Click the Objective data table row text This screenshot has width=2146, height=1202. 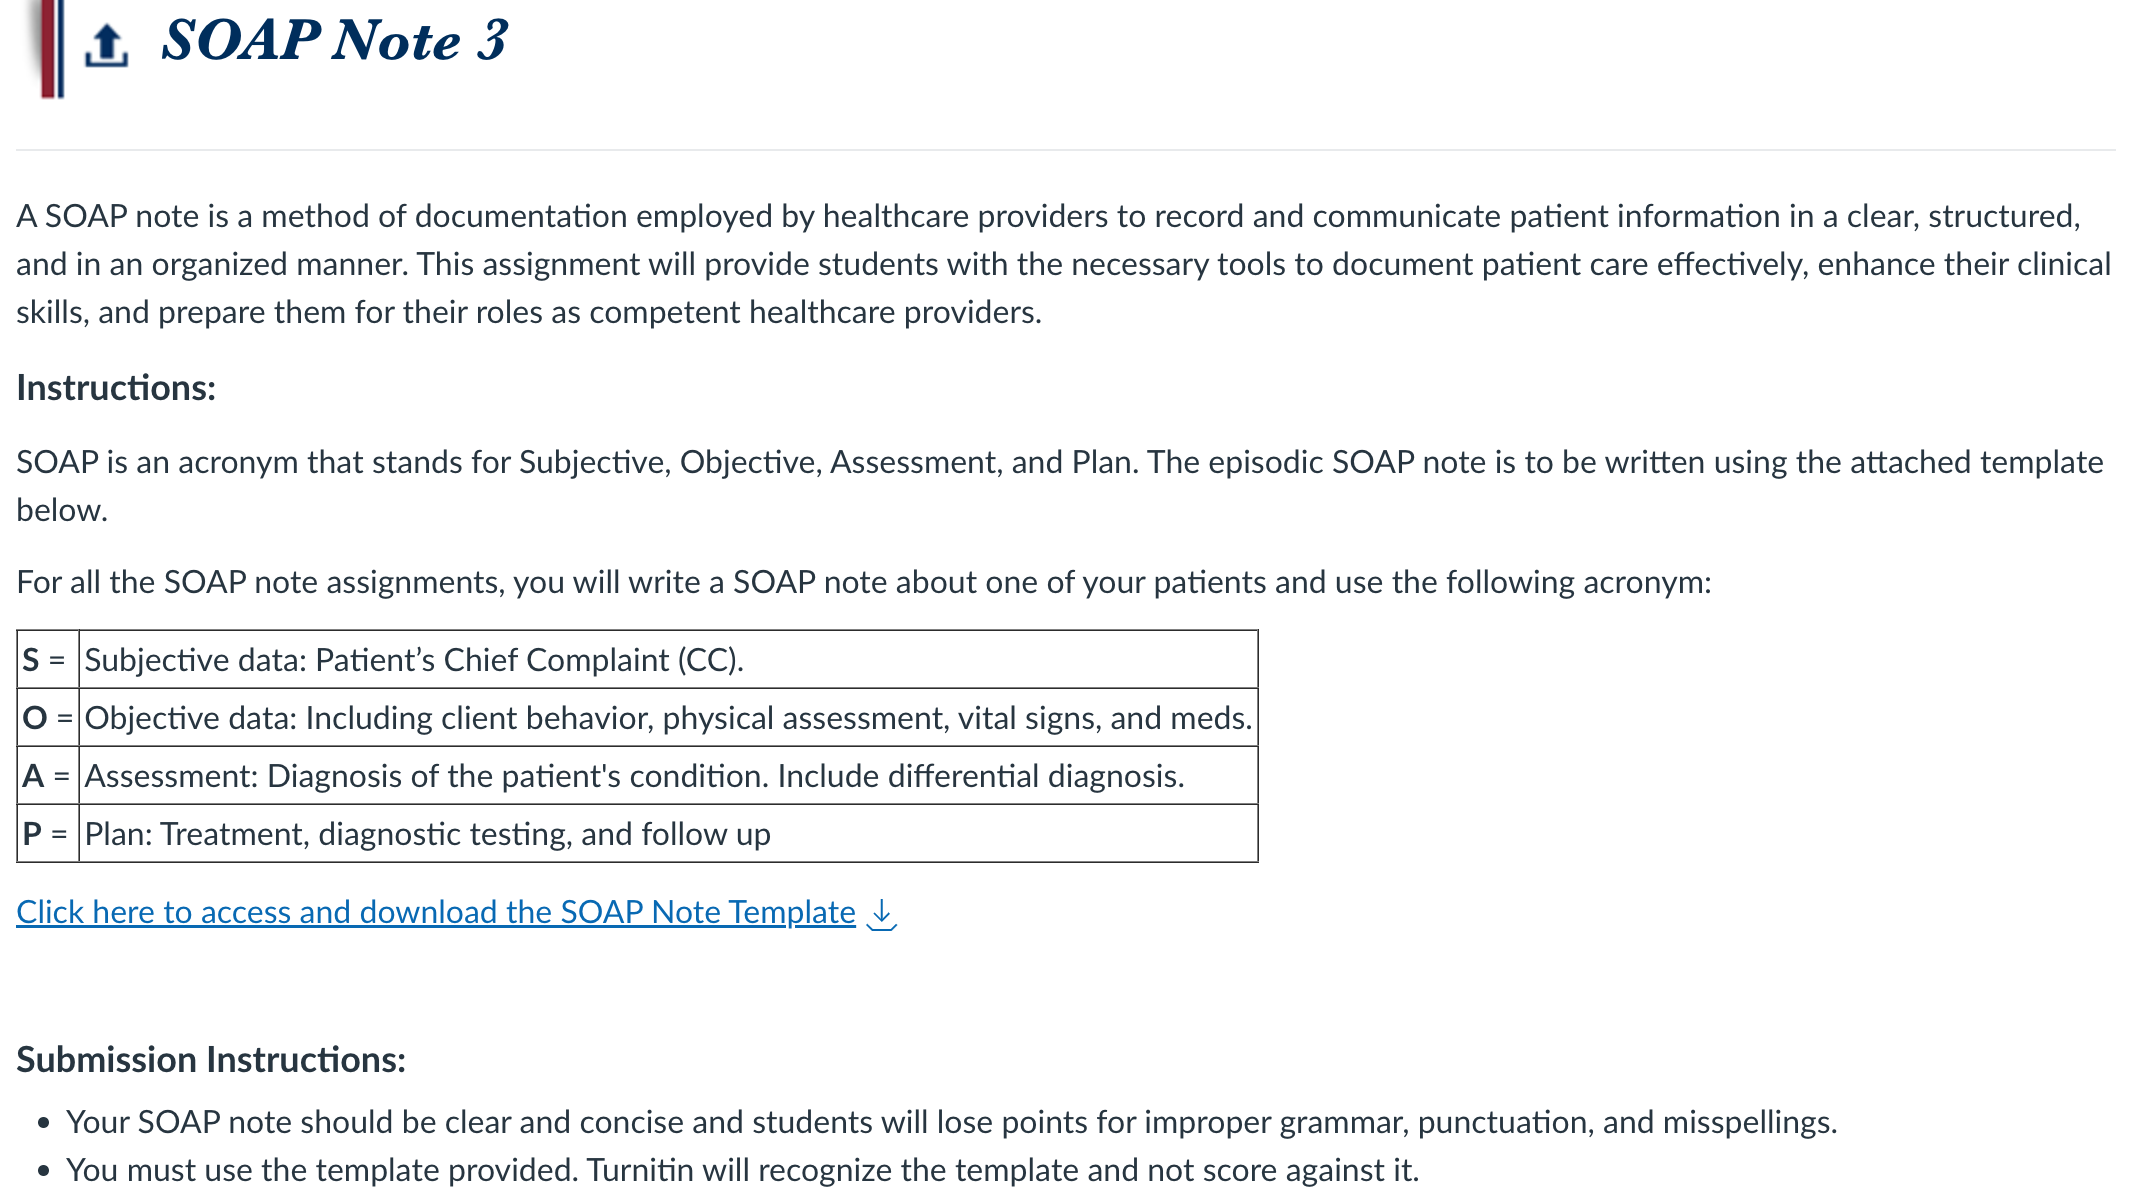[x=668, y=718]
